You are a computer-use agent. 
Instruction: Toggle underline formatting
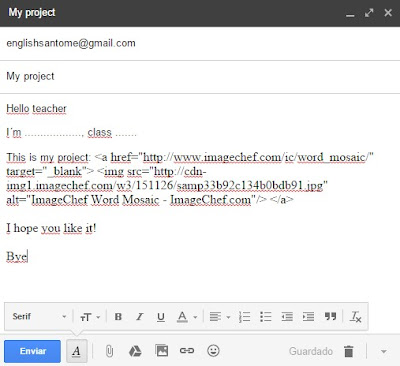click(x=161, y=317)
